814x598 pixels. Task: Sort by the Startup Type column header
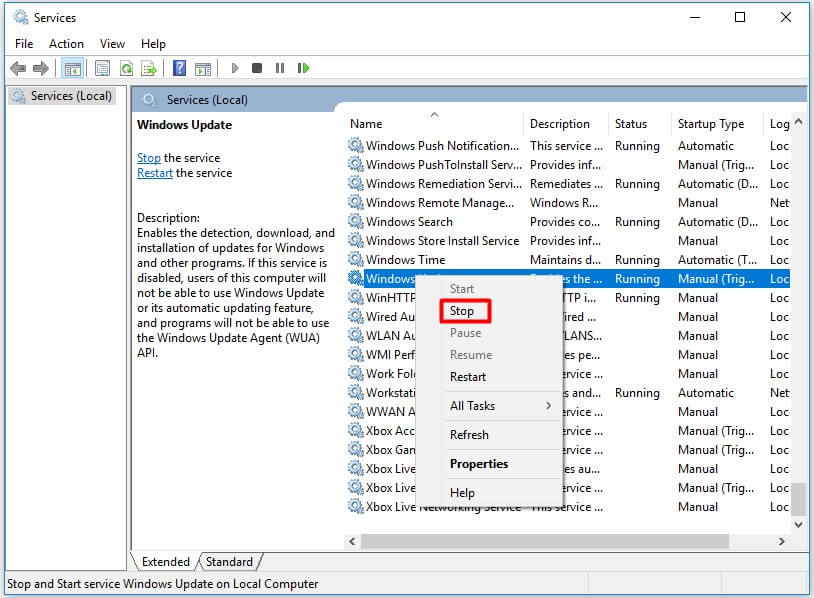pyautogui.click(x=716, y=124)
